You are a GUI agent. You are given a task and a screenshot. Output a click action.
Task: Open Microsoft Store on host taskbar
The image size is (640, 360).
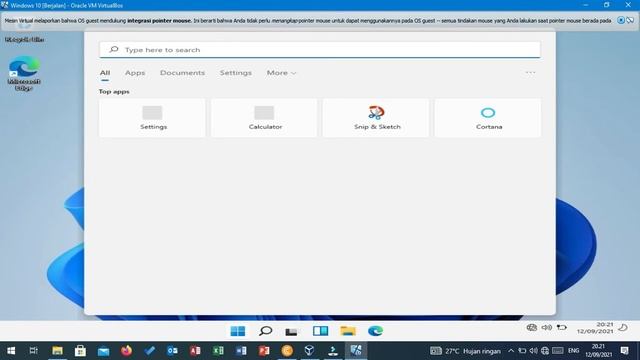click(80, 351)
